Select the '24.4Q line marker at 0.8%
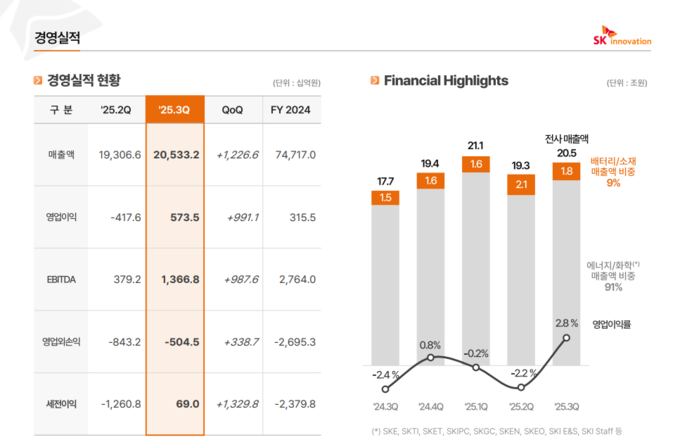Image resolution: width=680 pixels, height=447 pixels. tap(430, 357)
